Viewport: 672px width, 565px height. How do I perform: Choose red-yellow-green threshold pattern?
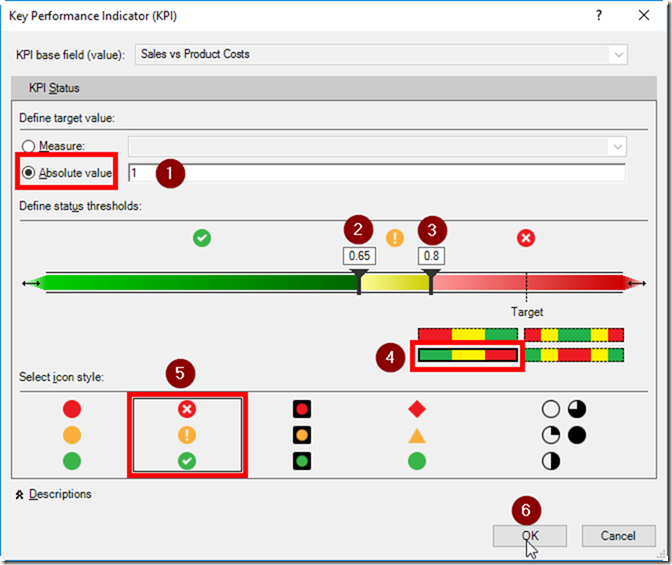pos(468,334)
